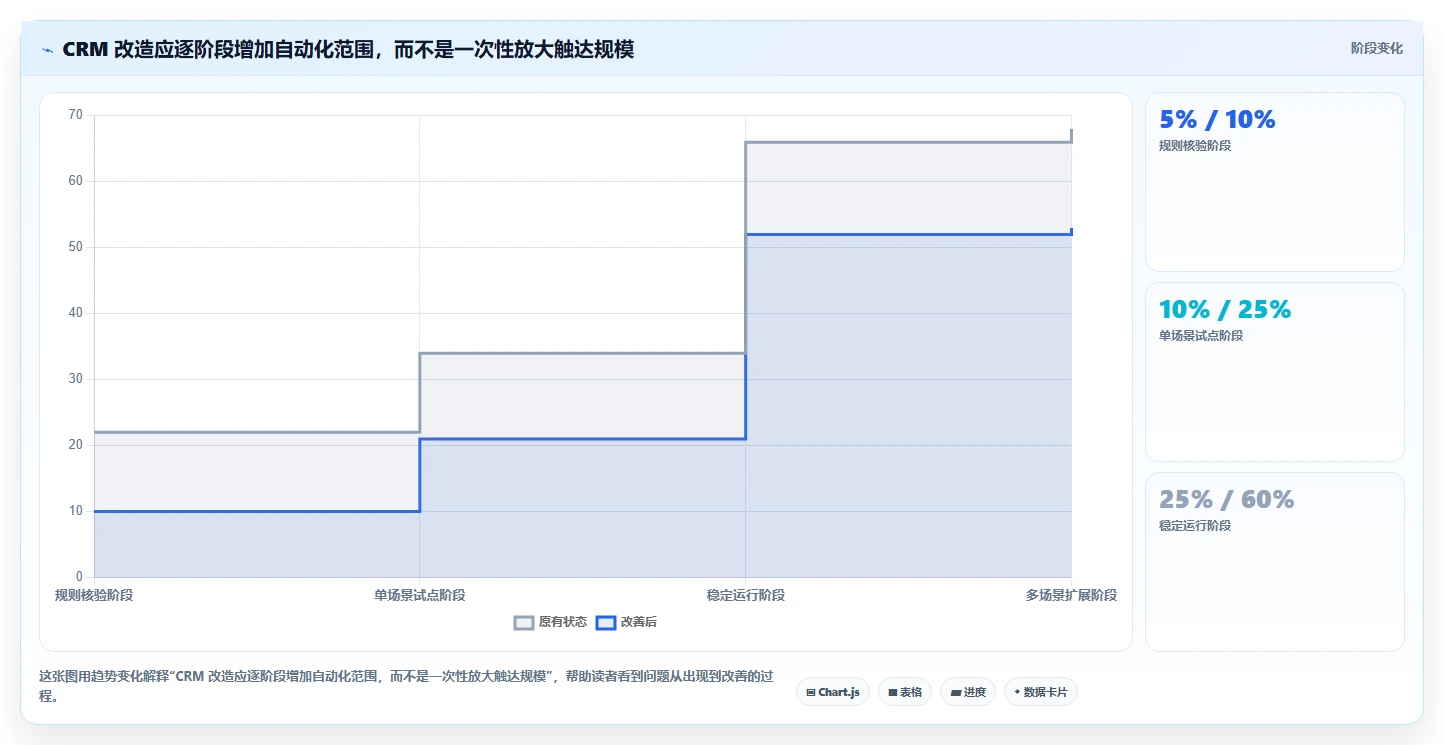Select the 25% / 60% stat card
1444x745 pixels.
pyautogui.click(x=1275, y=562)
